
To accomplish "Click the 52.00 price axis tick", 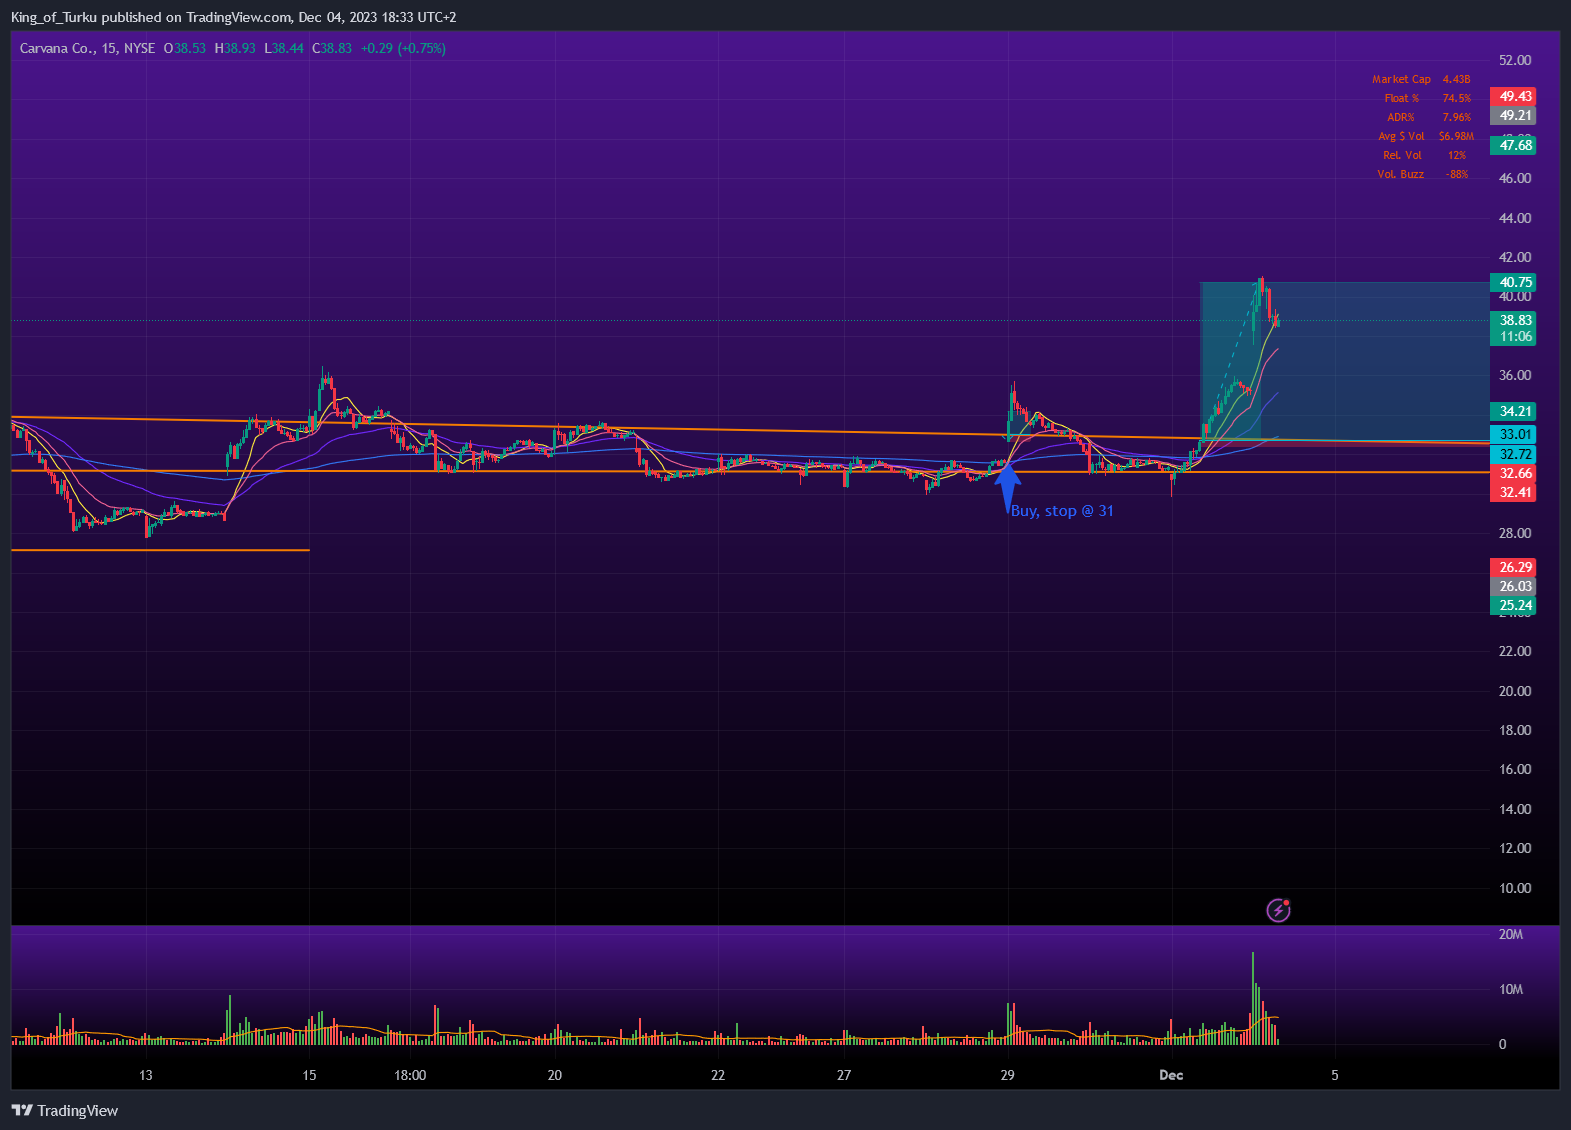I will point(1515,60).
